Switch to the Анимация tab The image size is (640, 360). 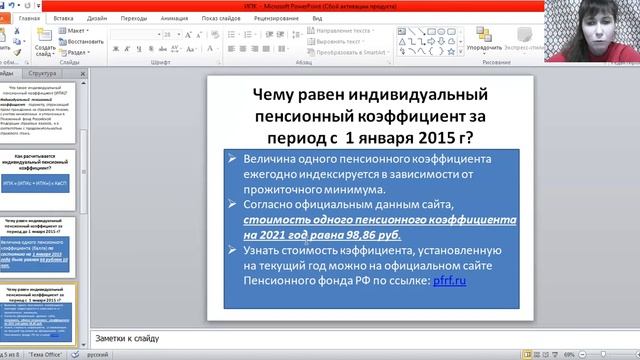click(174, 18)
